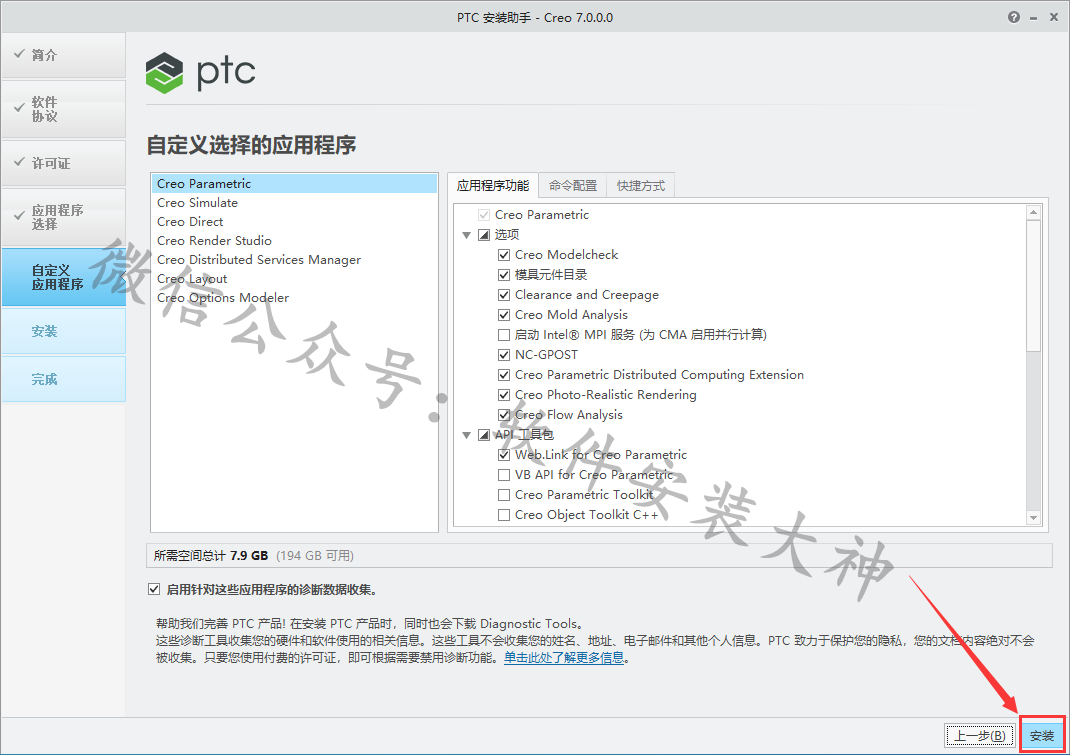Enable 启动 Intel MPI 服务 checkbox
Image resolution: width=1070 pixels, height=755 pixels.
(504, 335)
